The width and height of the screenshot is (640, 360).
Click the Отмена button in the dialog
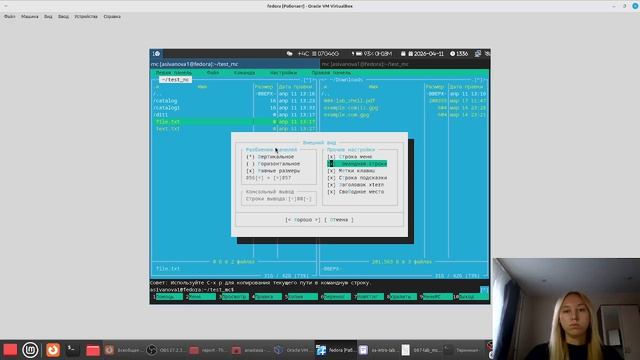[x=339, y=220]
